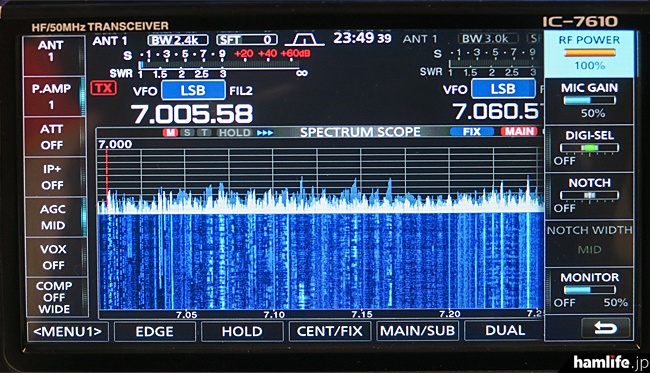Tap the scope speed arrows icon

pyautogui.click(x=265, y=133)
